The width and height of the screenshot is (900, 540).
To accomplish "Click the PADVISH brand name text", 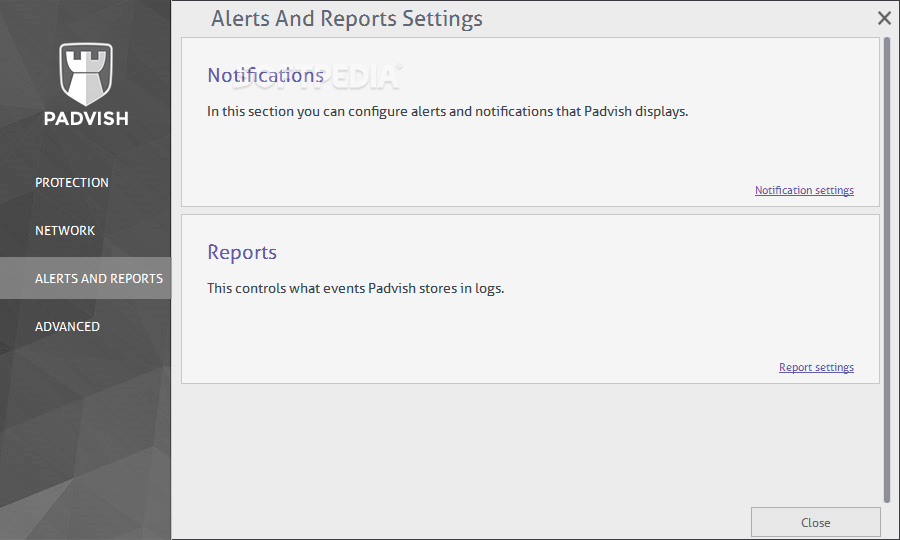I will (86, 118).
